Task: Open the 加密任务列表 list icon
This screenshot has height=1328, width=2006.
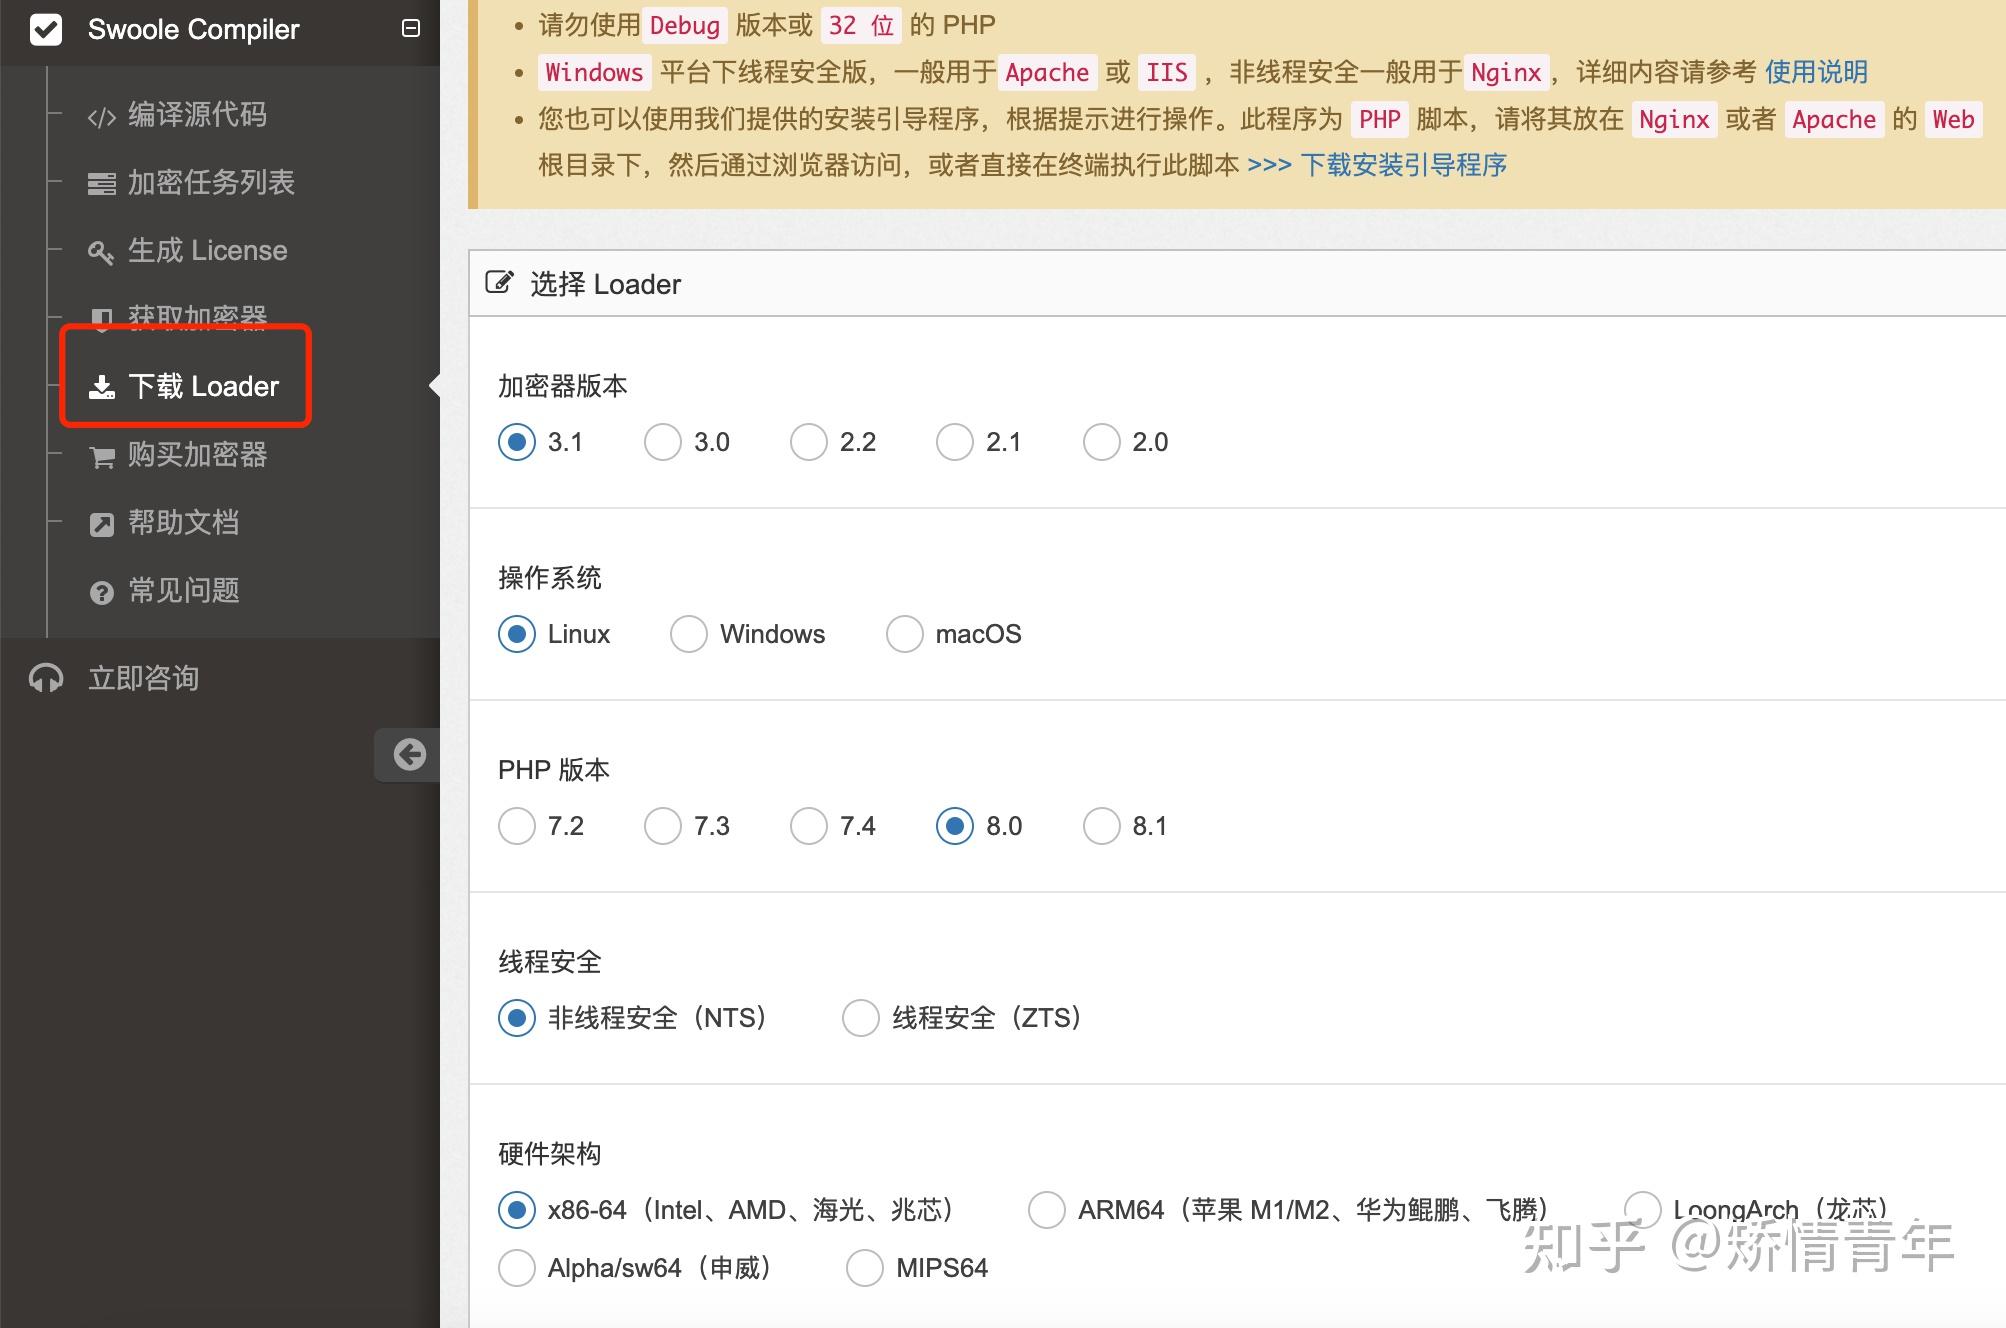Action: (x=101, y=183)
